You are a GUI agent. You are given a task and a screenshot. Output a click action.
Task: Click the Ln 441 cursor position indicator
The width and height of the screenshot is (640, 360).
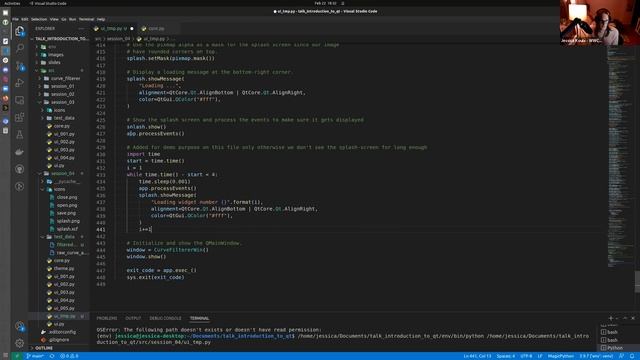pos(477,356)
